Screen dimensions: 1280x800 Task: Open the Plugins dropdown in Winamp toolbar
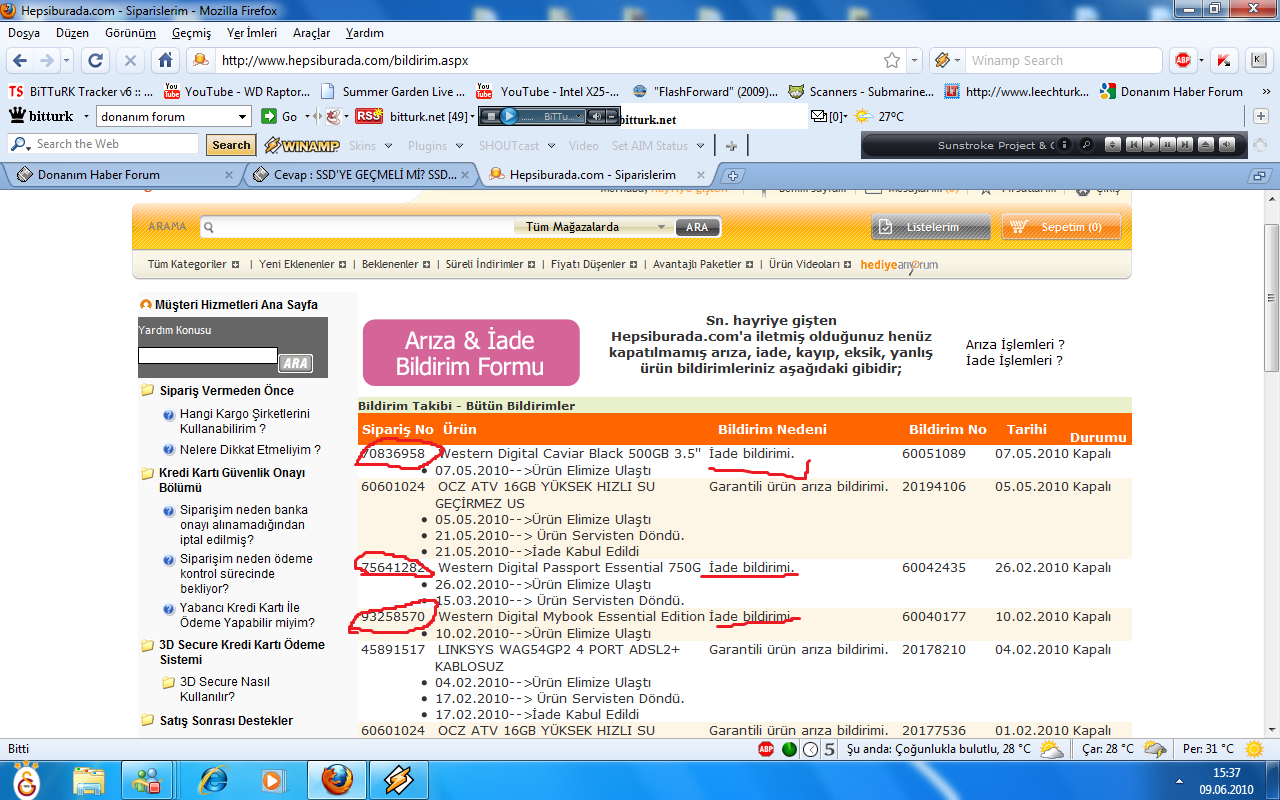coord(435,146)
